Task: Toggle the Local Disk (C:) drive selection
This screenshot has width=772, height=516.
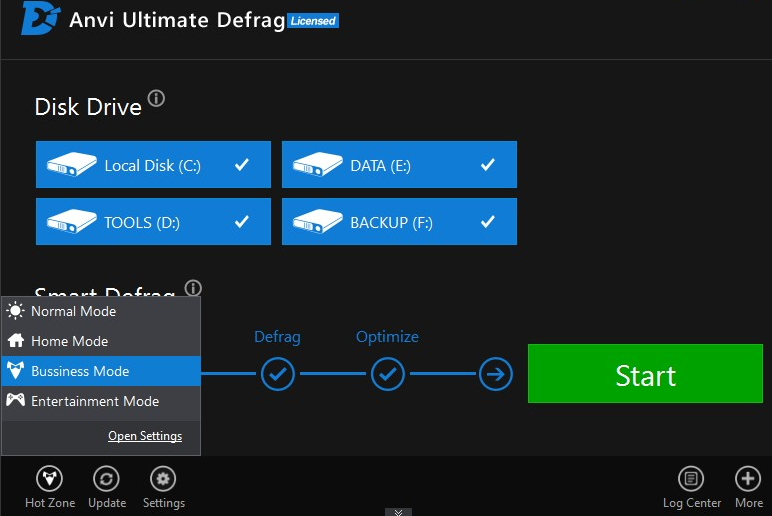Action: point(153,165)
